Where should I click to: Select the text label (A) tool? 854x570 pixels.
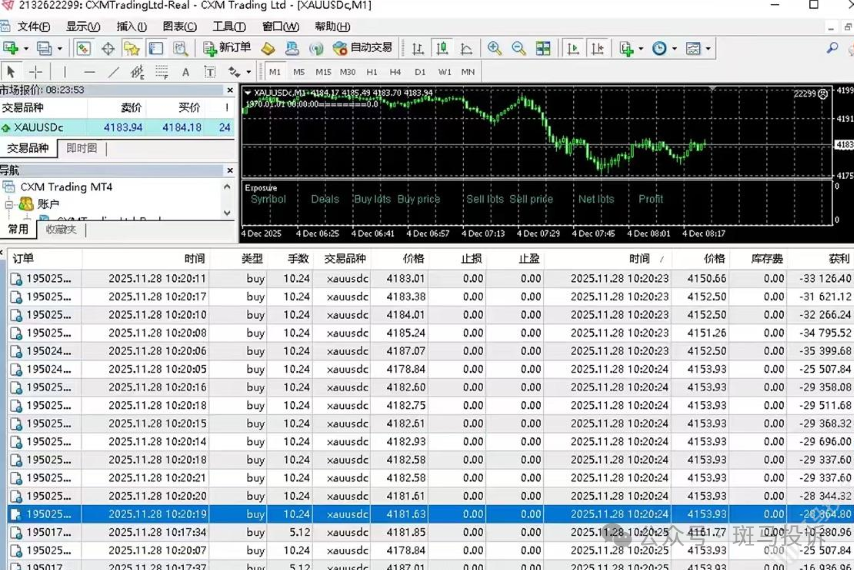coord(186,72)
